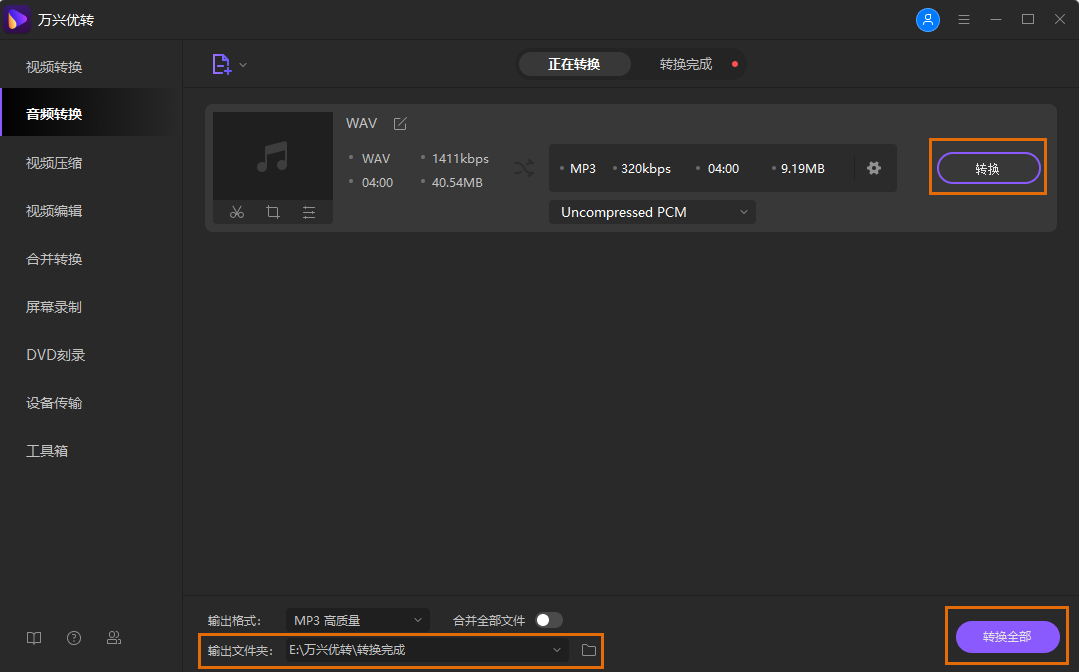Select DVD刻录 in the left sidebar
Viewport: 1079px width, 672px height.
point(58,354)
